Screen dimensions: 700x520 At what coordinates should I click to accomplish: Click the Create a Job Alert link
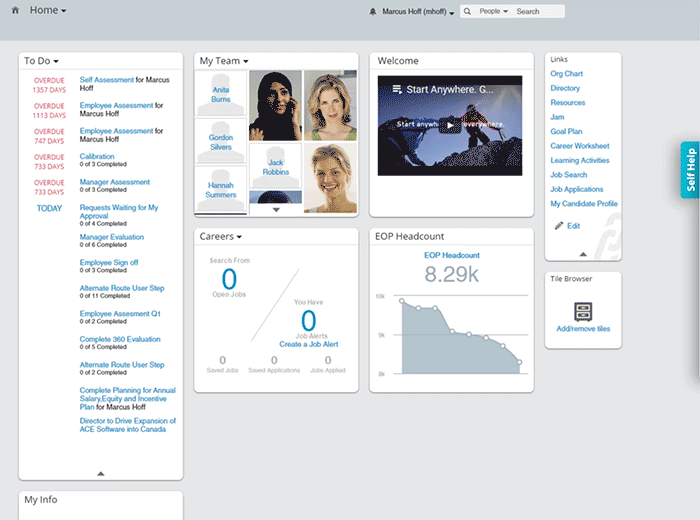(308, 344)
